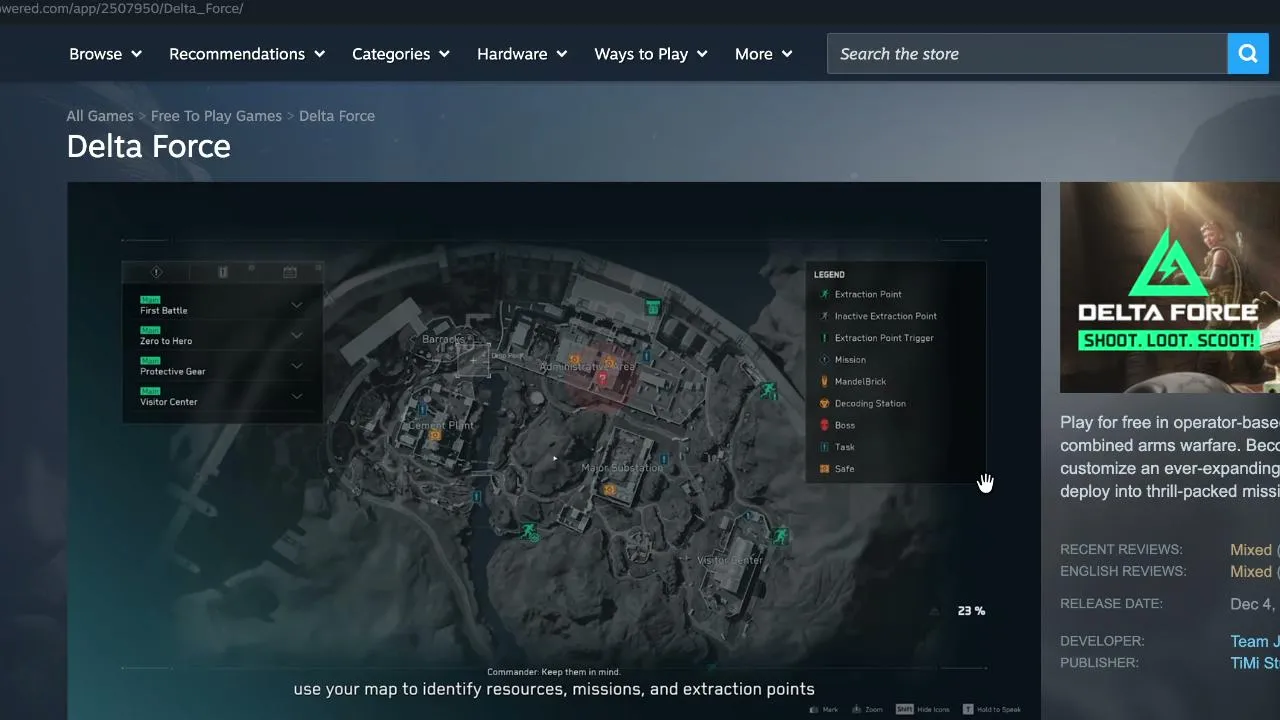
Task: Click the orange marker below Major Substation label
Action: click(609, 489)
